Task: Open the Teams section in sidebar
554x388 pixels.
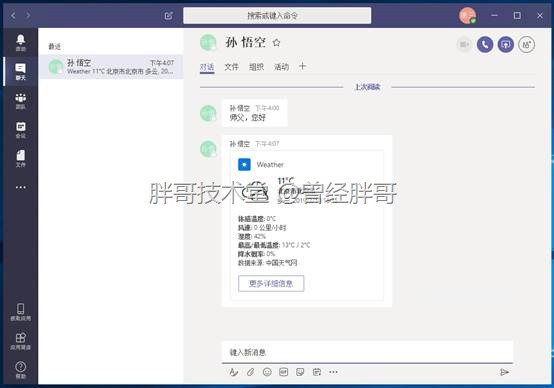Action: pos(20,101)
